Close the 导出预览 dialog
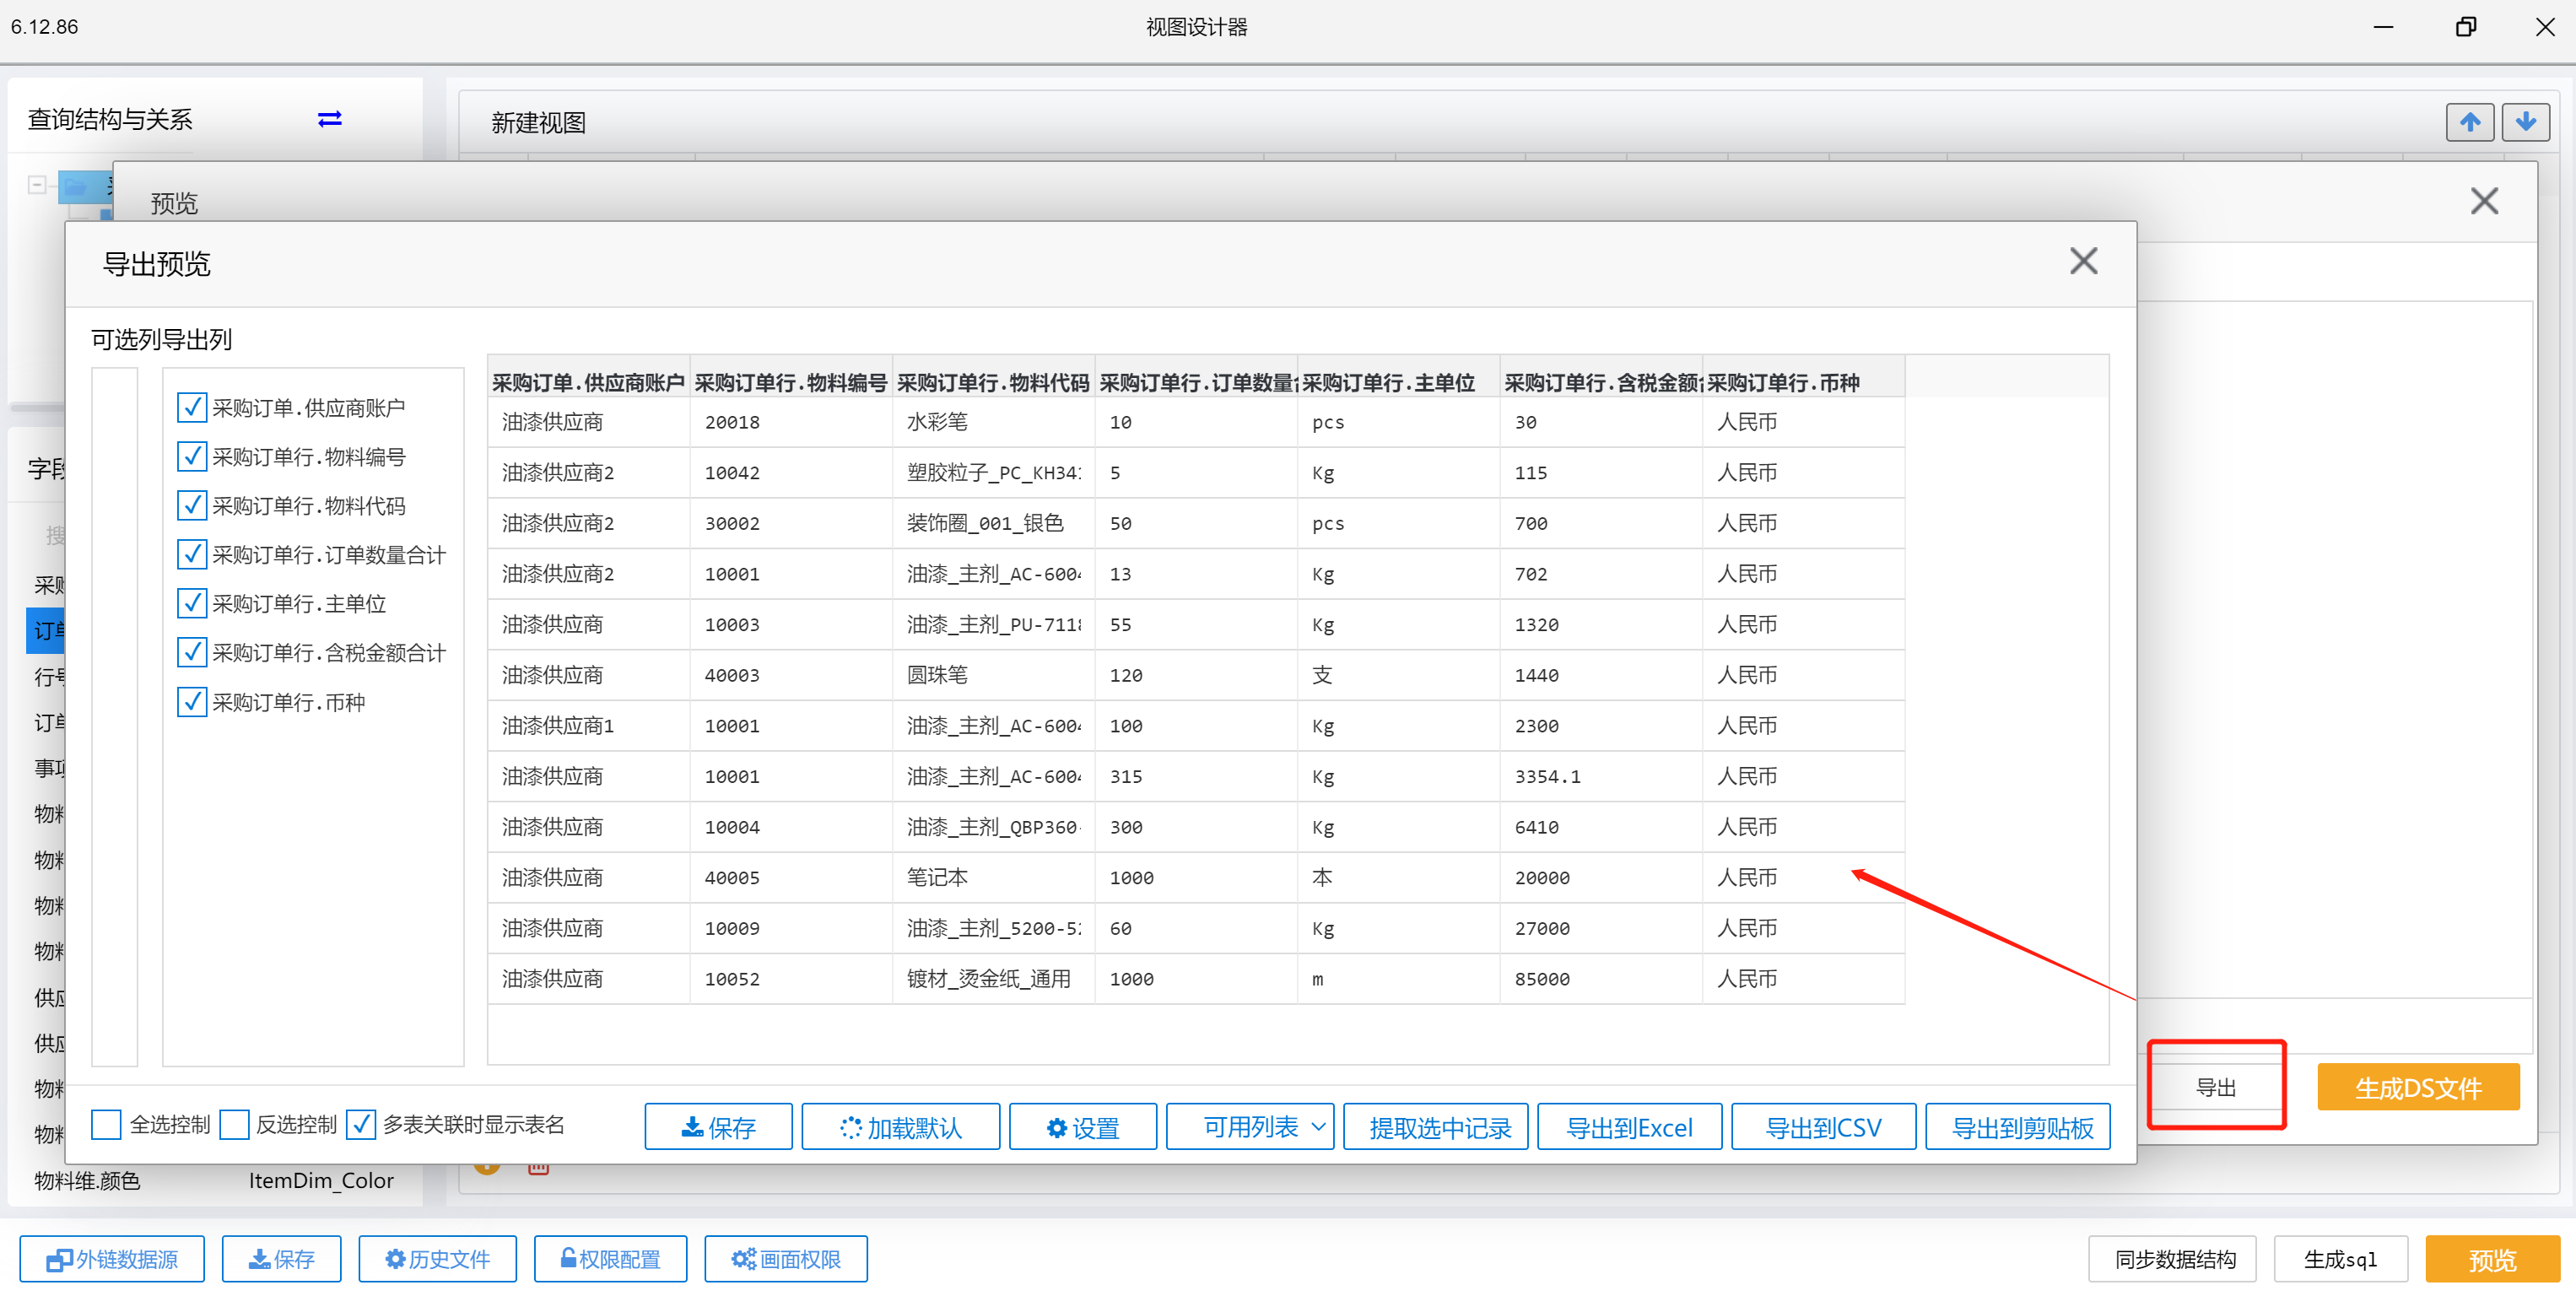Screen dimensions: 2576x1296 (x=2083, y=261)
